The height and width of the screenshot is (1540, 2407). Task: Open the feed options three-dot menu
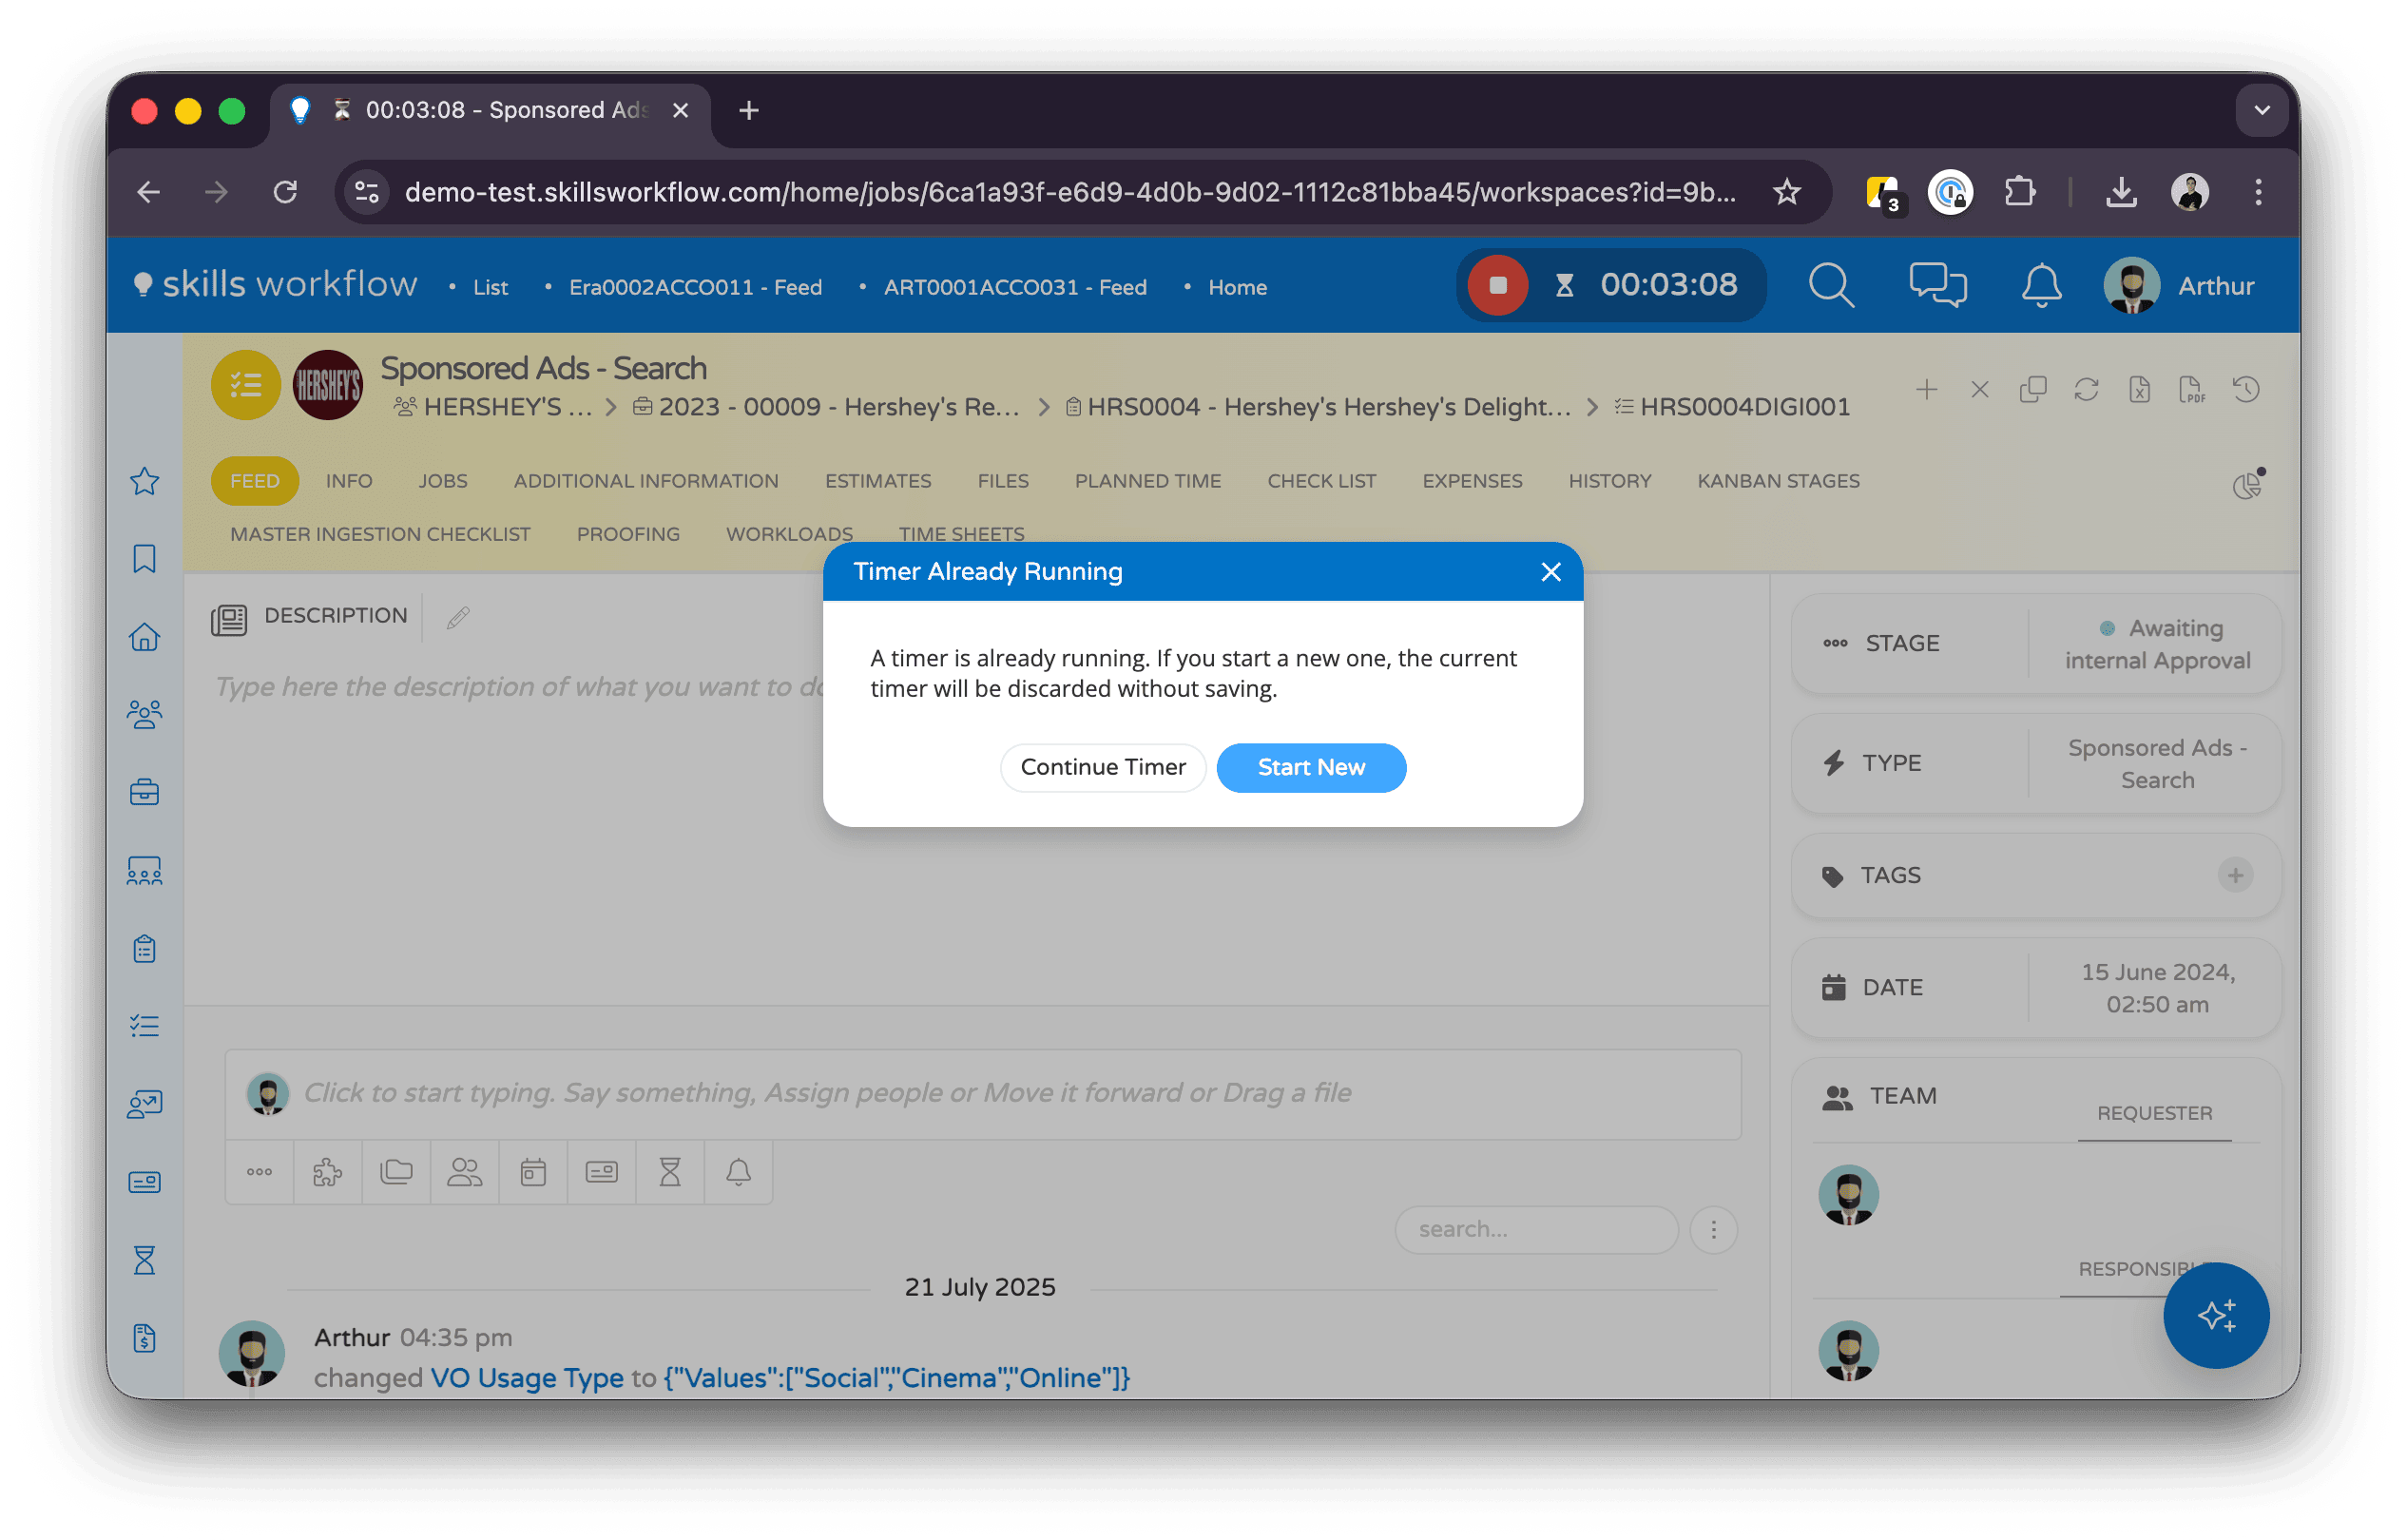tap(1713, 1229)
